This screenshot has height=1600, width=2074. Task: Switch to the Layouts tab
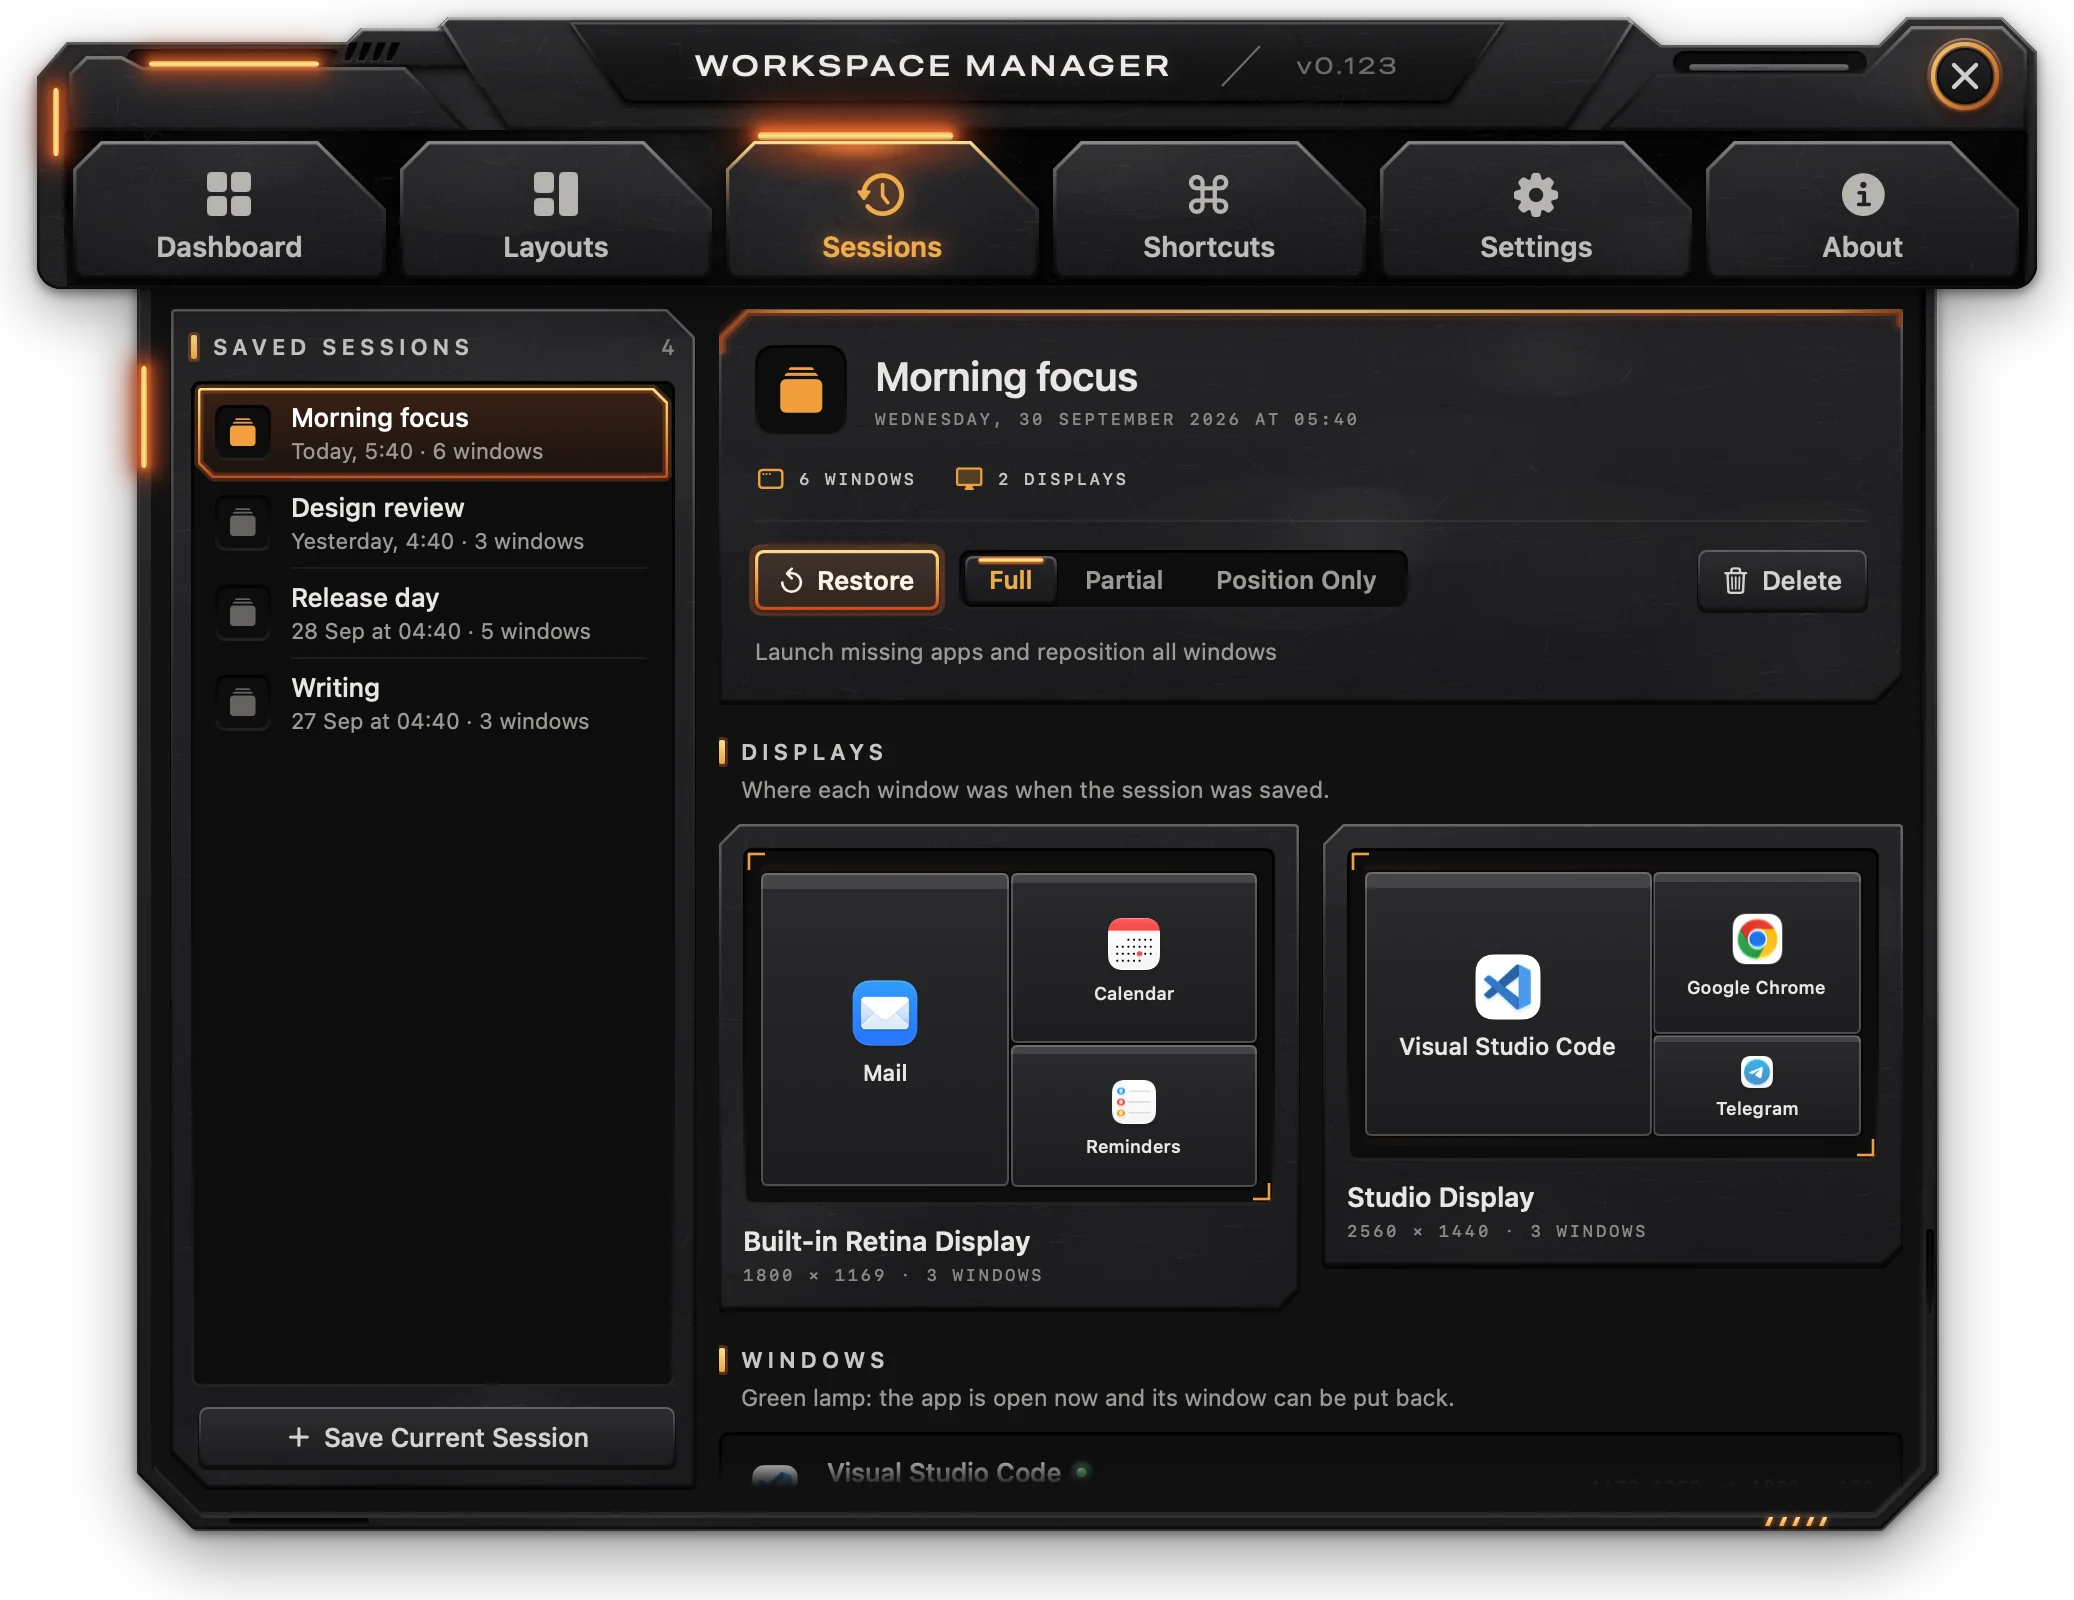click(555, 212)
